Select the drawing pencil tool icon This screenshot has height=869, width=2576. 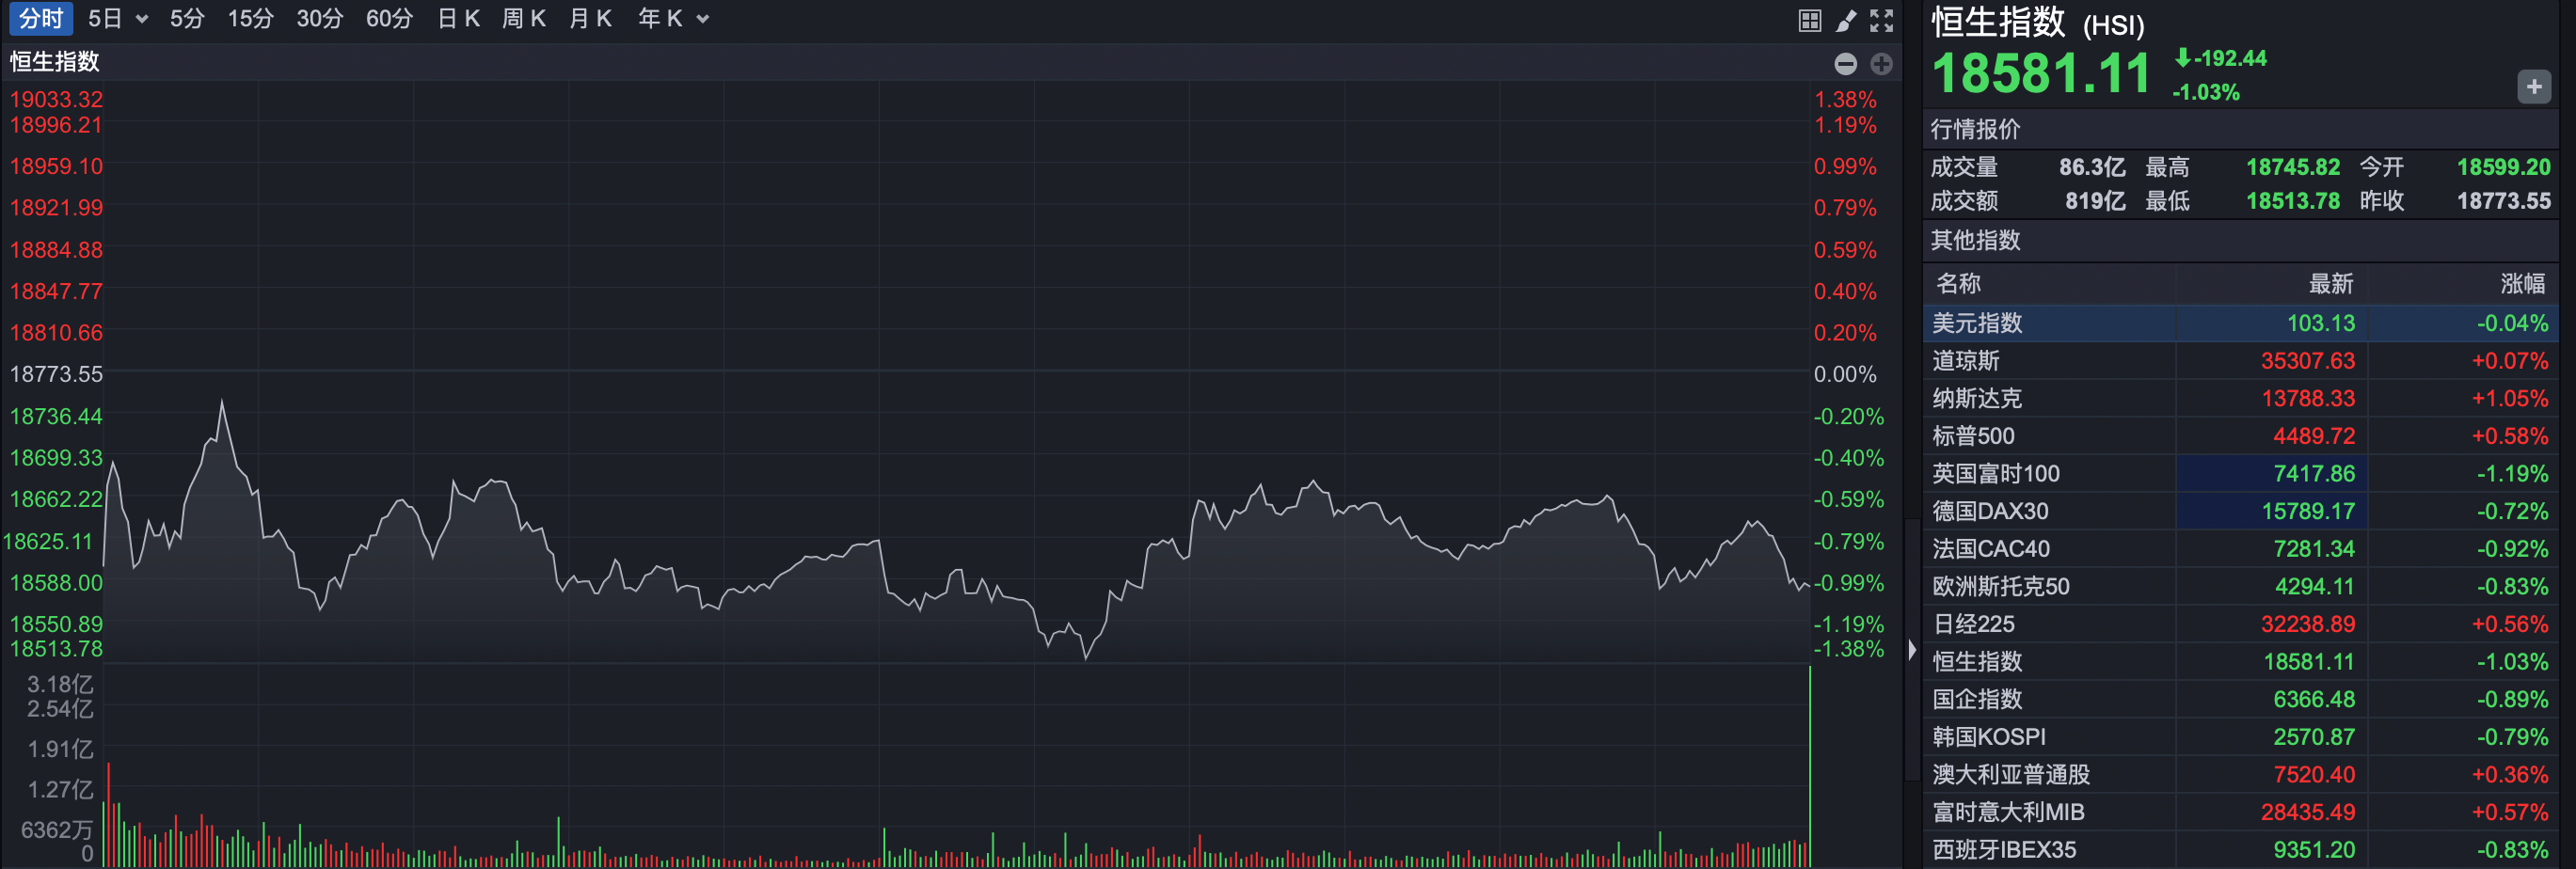coord(1846,20)
